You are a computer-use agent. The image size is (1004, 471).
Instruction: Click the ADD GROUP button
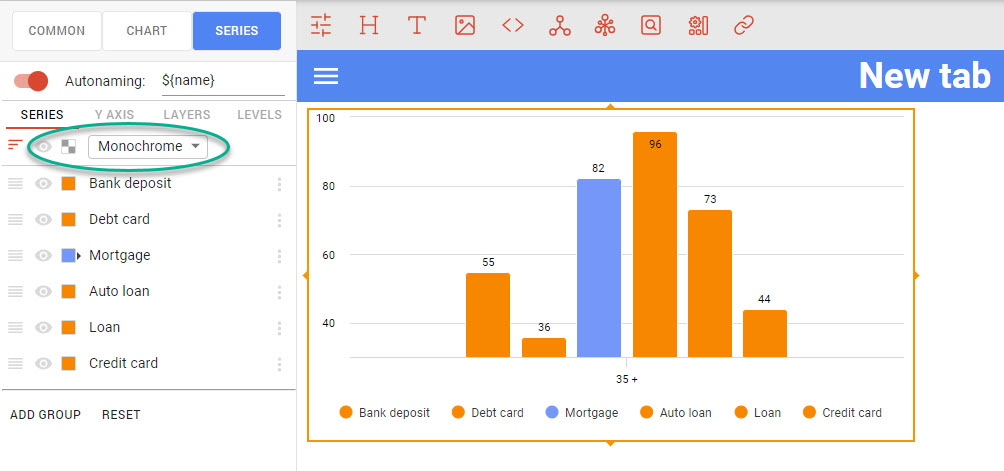[x=45, y=415]
